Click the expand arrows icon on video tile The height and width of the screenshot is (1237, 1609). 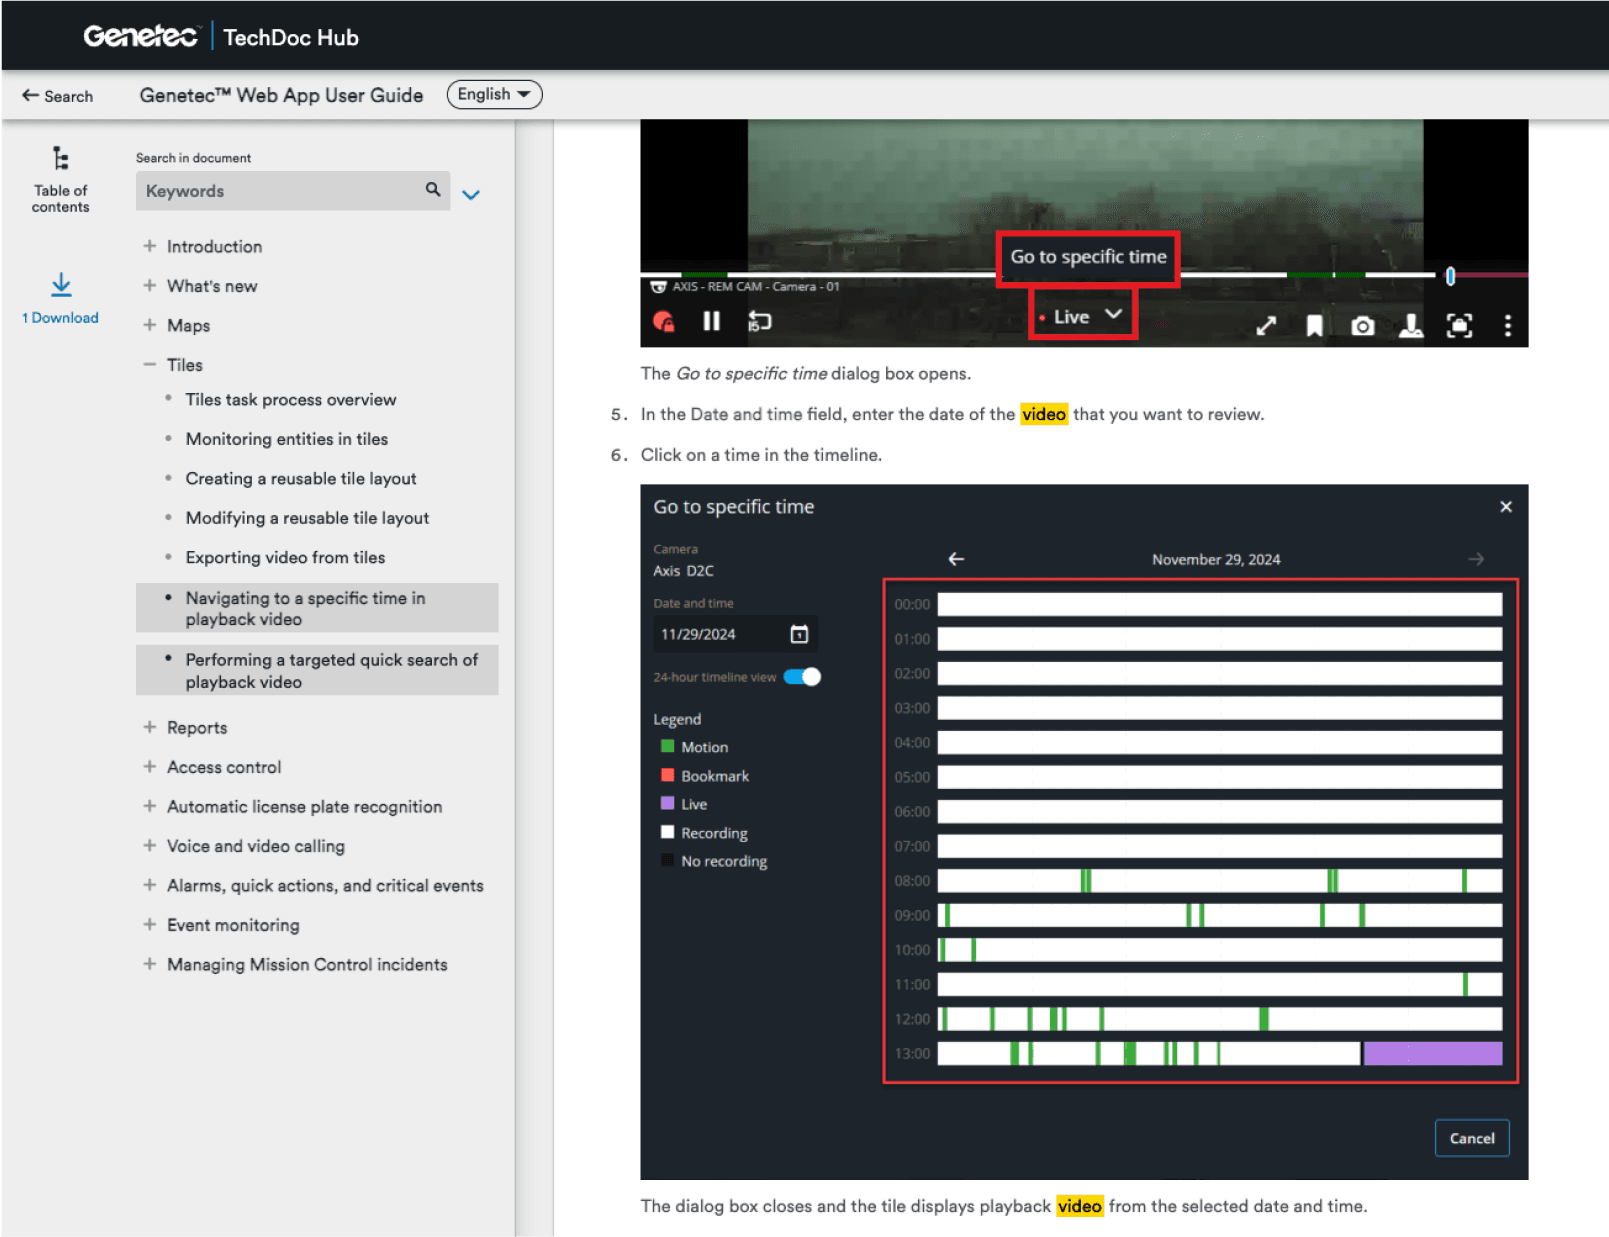(1266, 325)
